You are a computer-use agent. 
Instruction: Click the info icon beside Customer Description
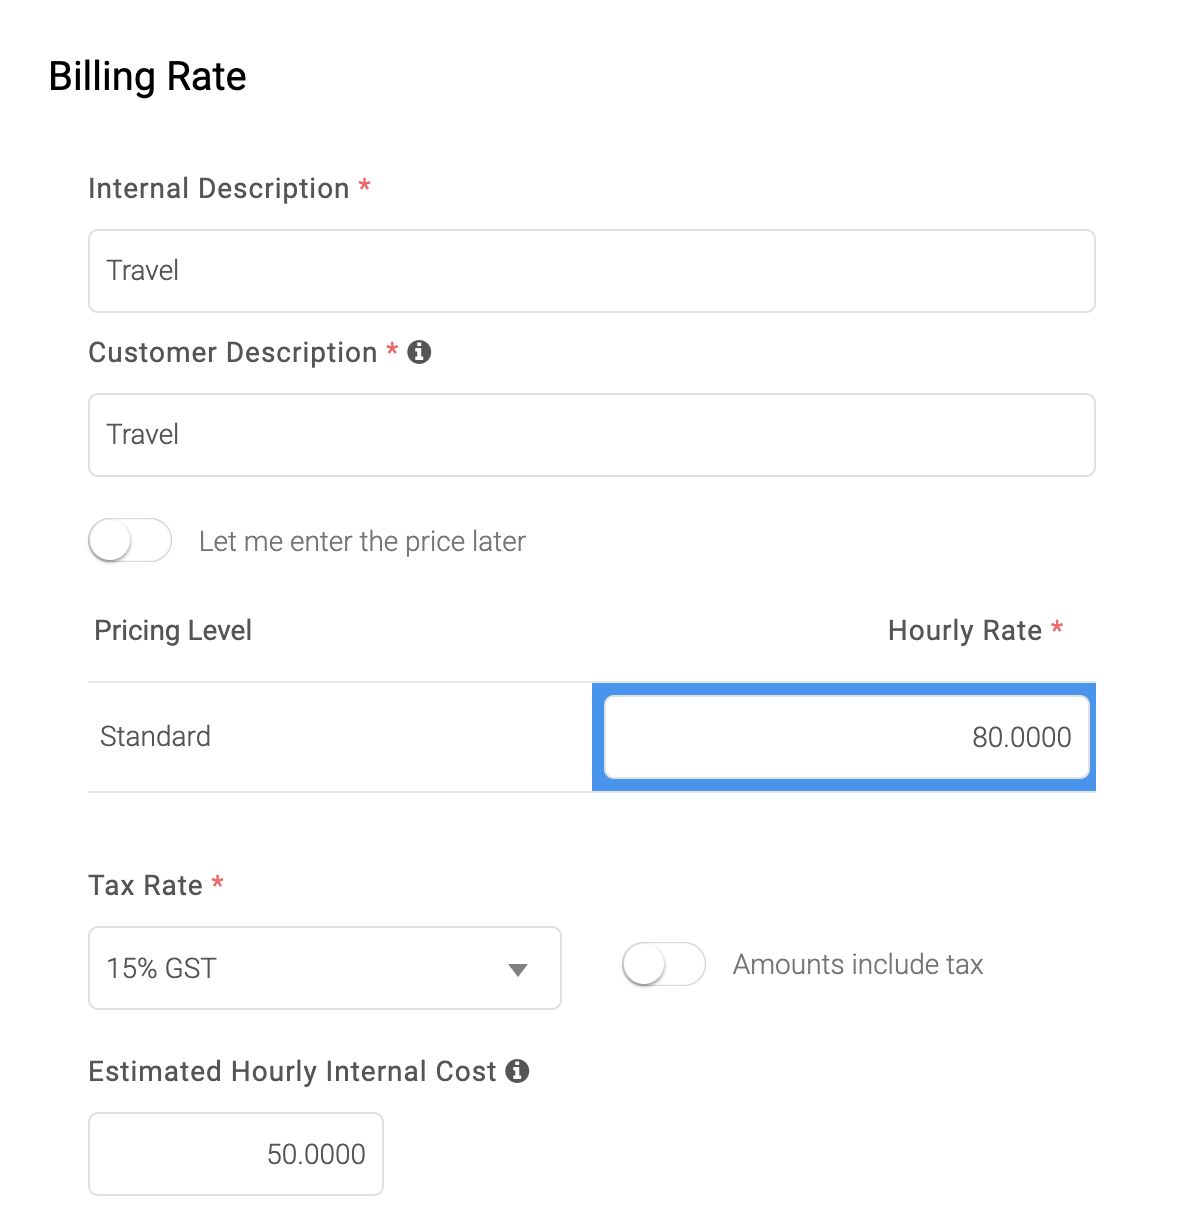pos(419,352)
